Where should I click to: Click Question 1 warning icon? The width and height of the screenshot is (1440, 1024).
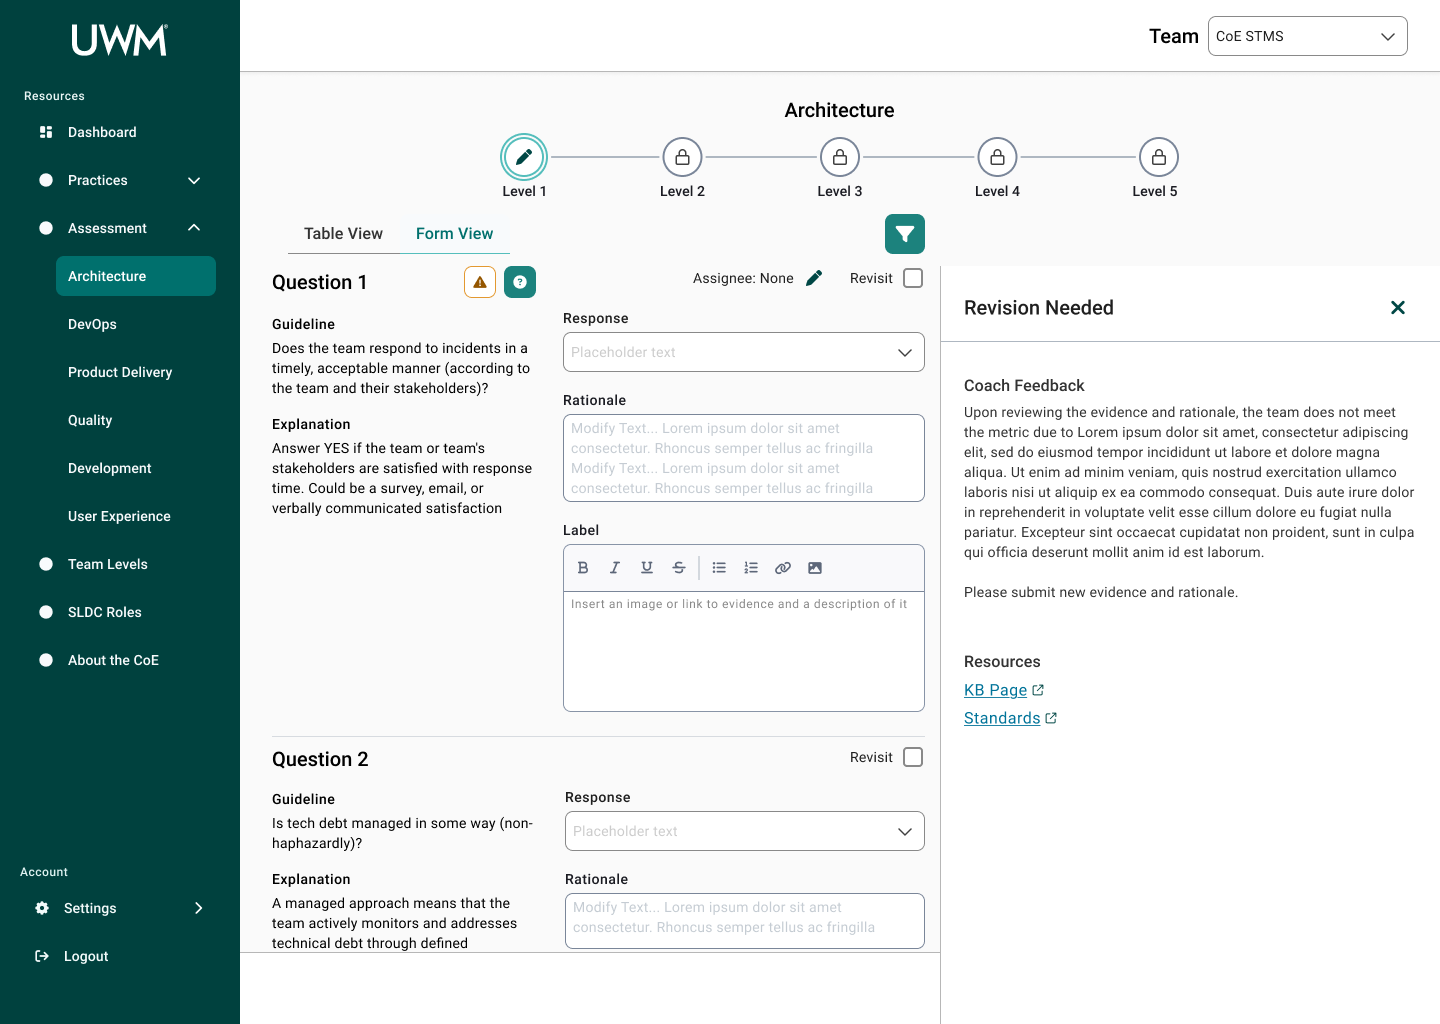click(x=480, y=282)
